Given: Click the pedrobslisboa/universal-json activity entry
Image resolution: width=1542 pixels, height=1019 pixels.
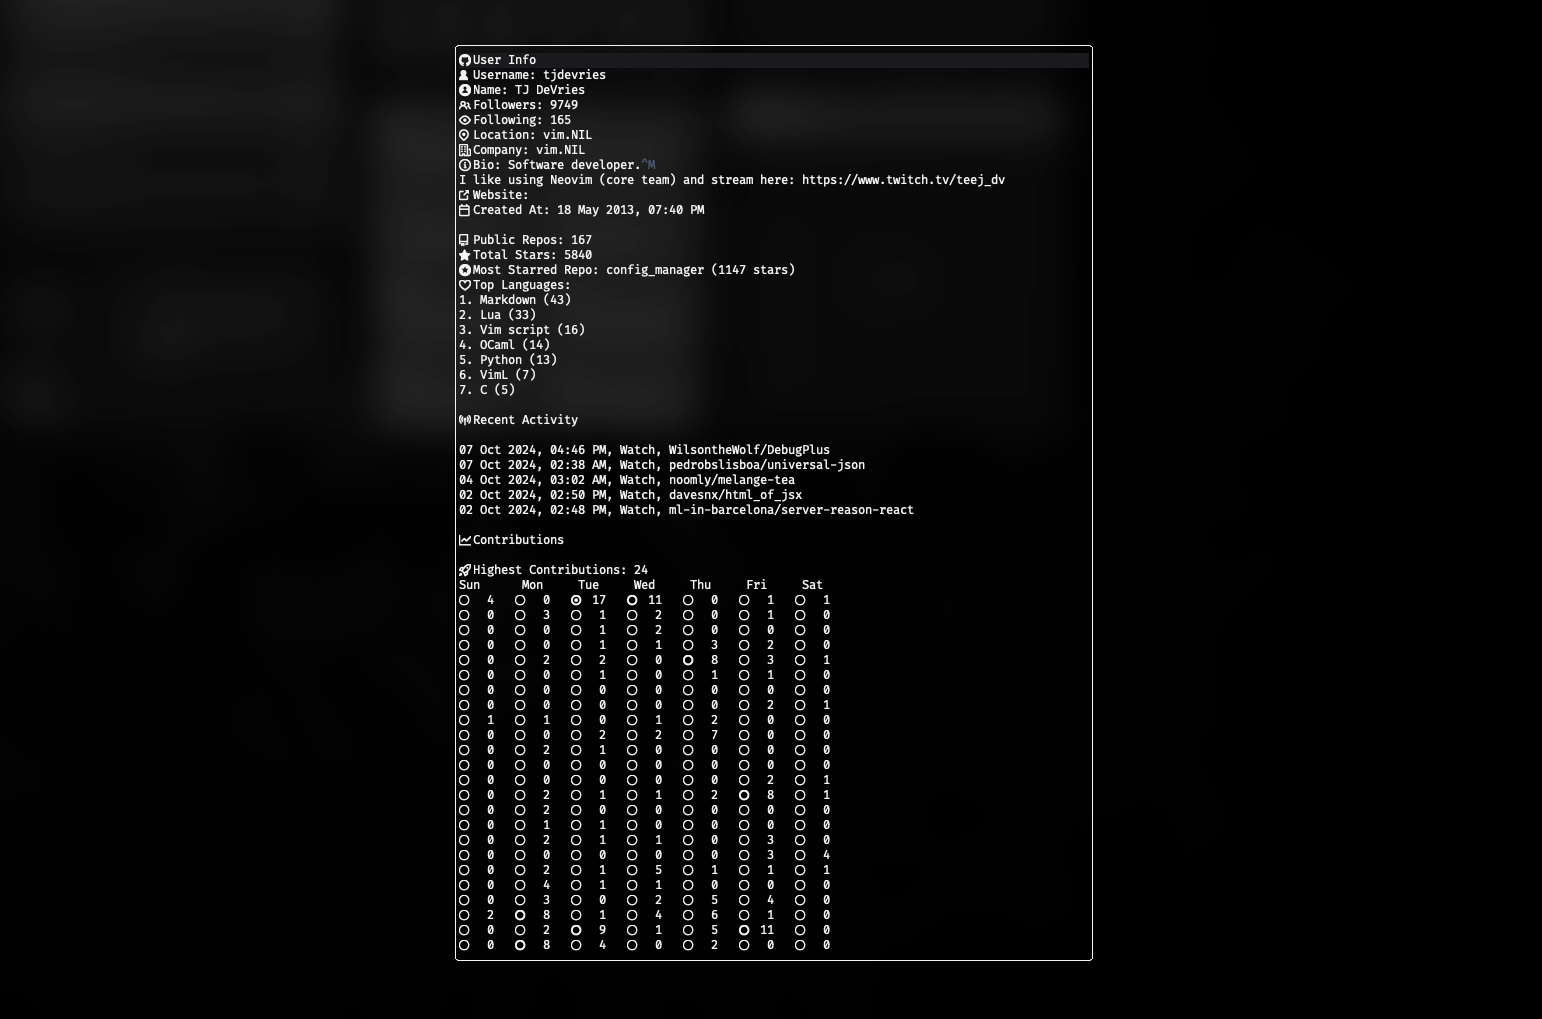Looking at the screenshot, I should pyautogui.click(x=662, y=465).
